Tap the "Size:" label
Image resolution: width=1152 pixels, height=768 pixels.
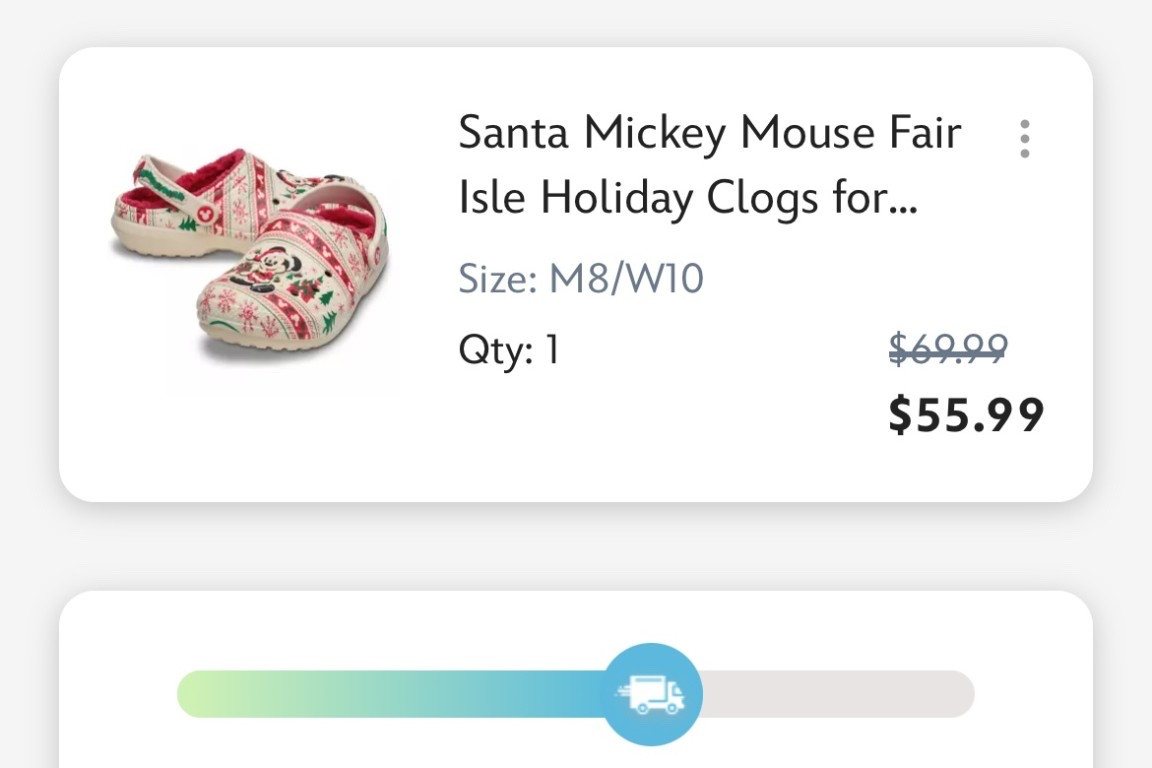(x=497, y=278)
